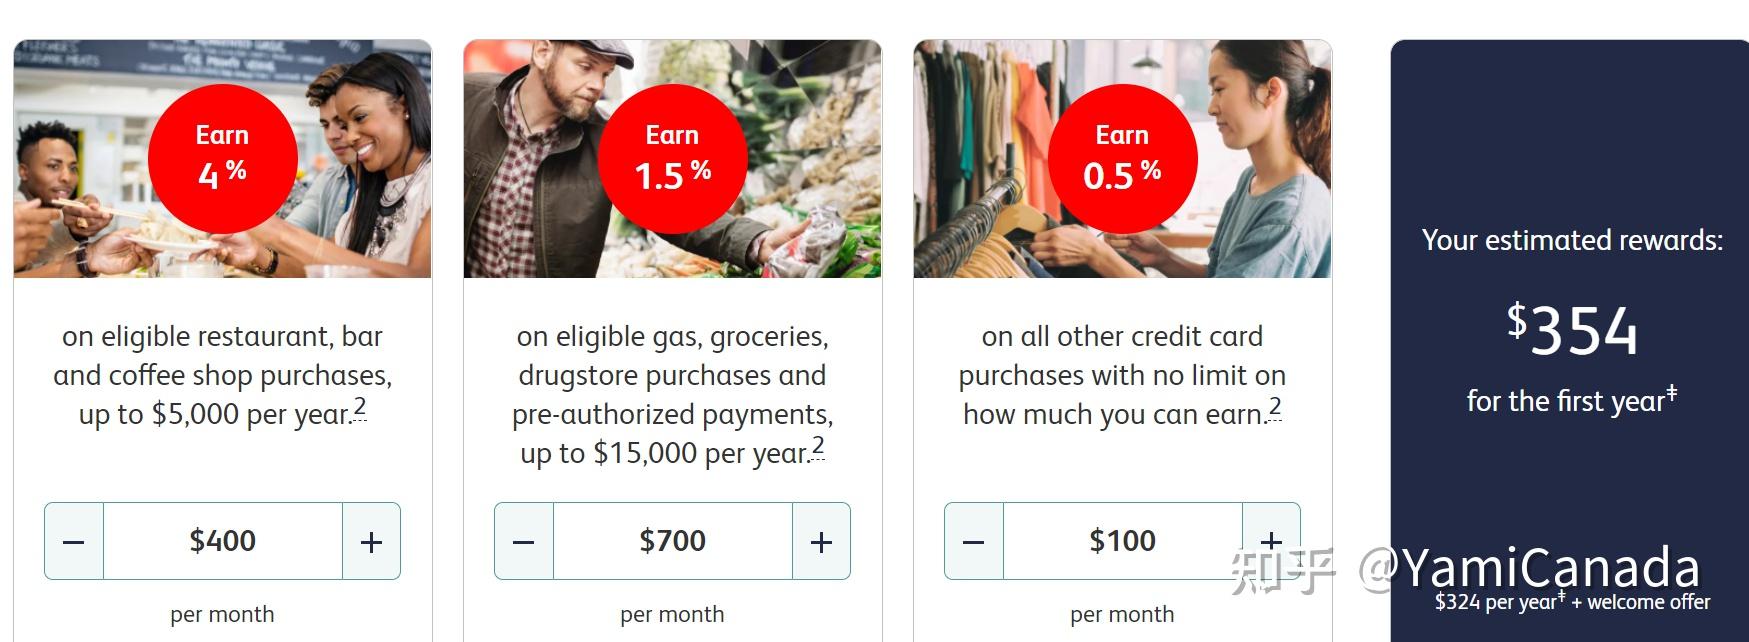Screen dimensions: 1749x642
Task: Increase the gas and groceries spending amount
Action: pyautogui.click(x=823, y=541)
